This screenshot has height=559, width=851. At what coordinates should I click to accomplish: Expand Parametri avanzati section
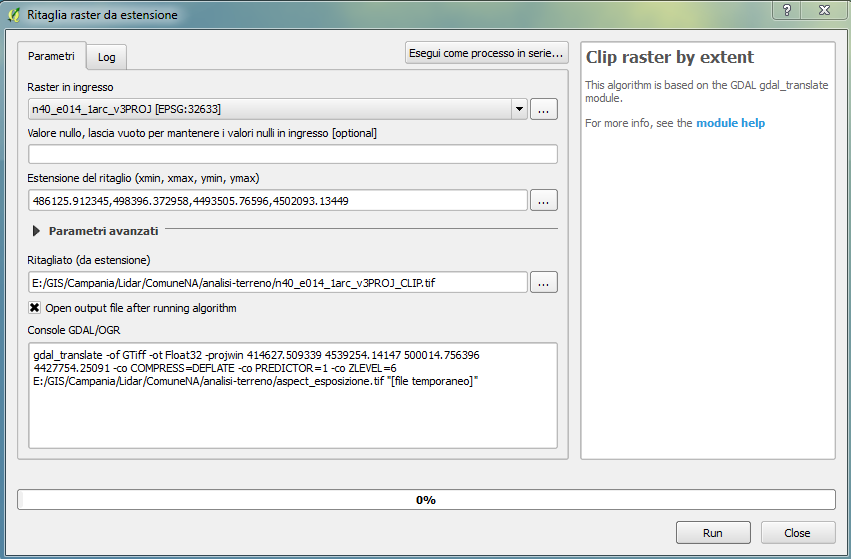tap(36, 231)
